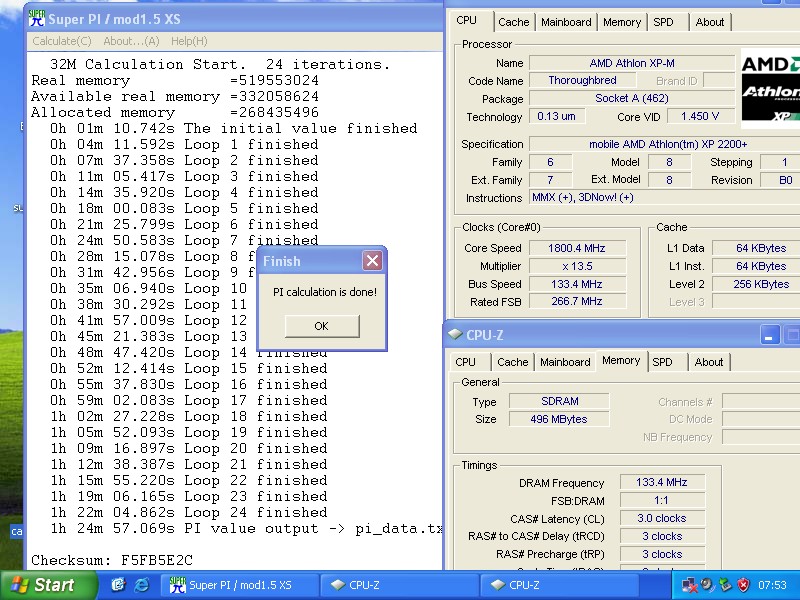Click the Core Speed 1800.4 MHz value
The image size is (800, 600).
[577, 248]
